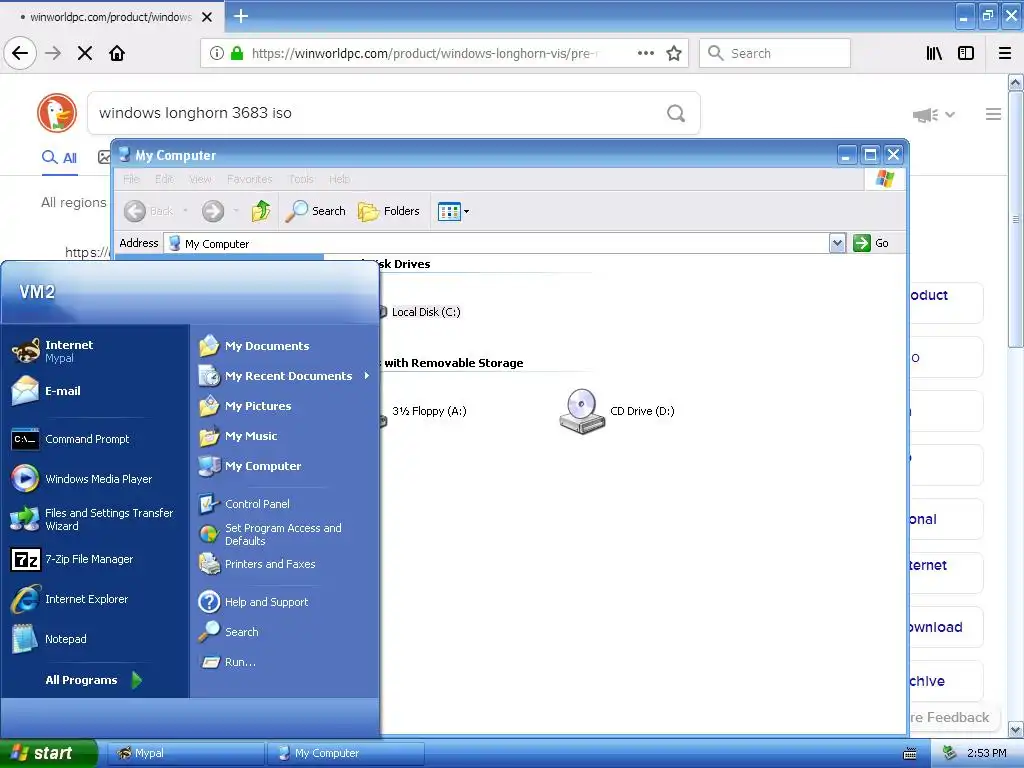The height and width of the screenshot is (768, 1024).
Task: Click the My Computer address field
Action: (496, 243)
